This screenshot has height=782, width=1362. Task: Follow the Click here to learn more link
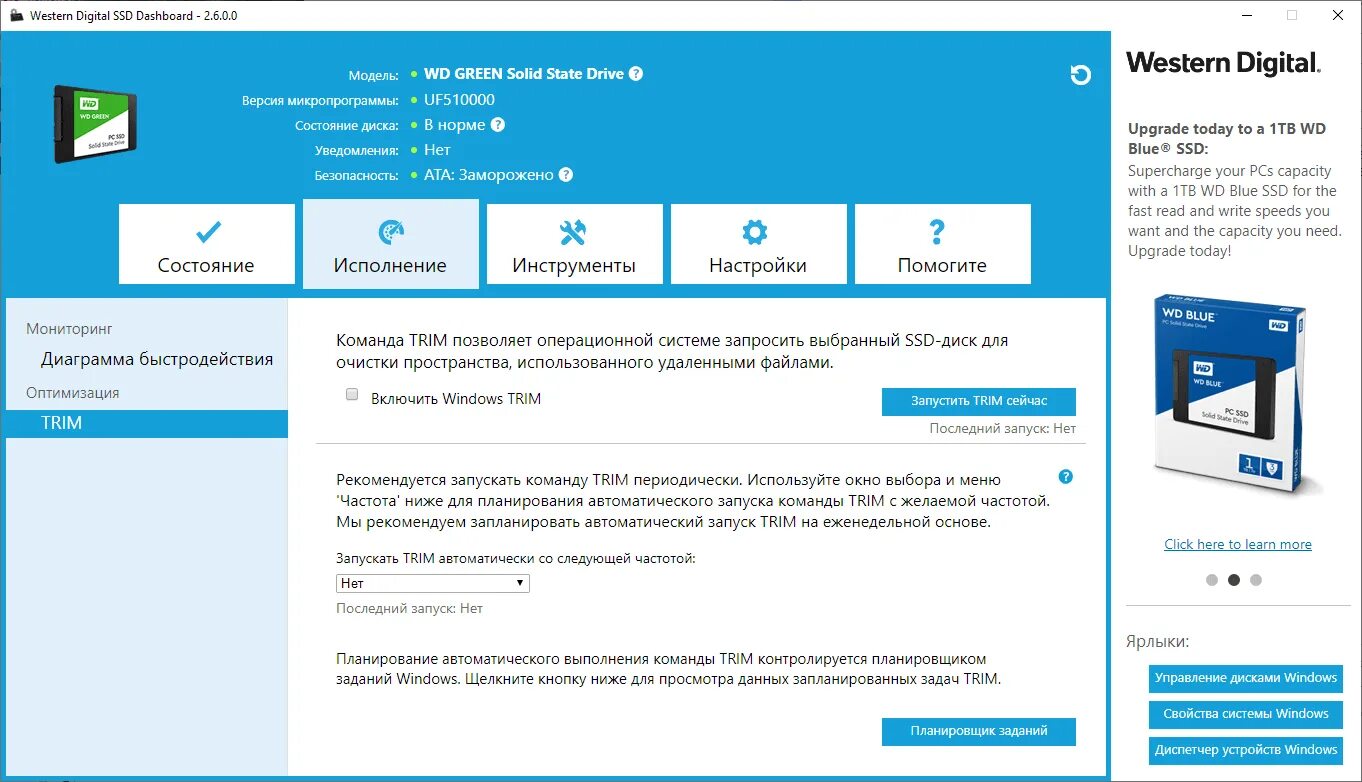coord(1237,543)
